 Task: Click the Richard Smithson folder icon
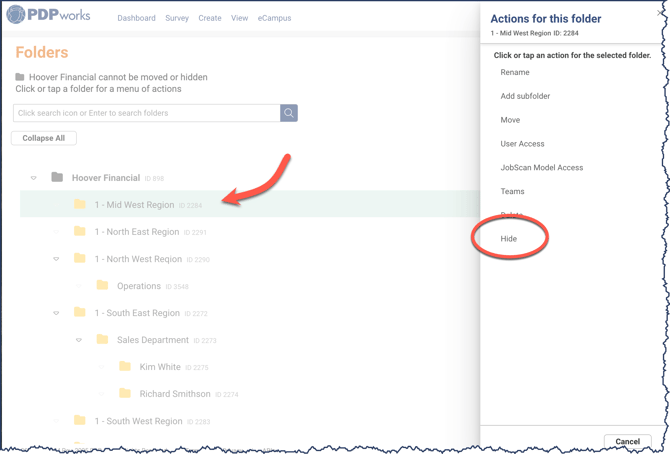click(125, 393)
